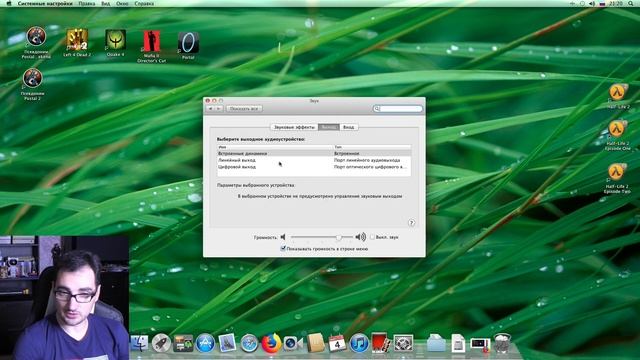
Task: Launch Launchpad rocket icon in Dock
Action: pyautogui.click(x=161, y=343)
